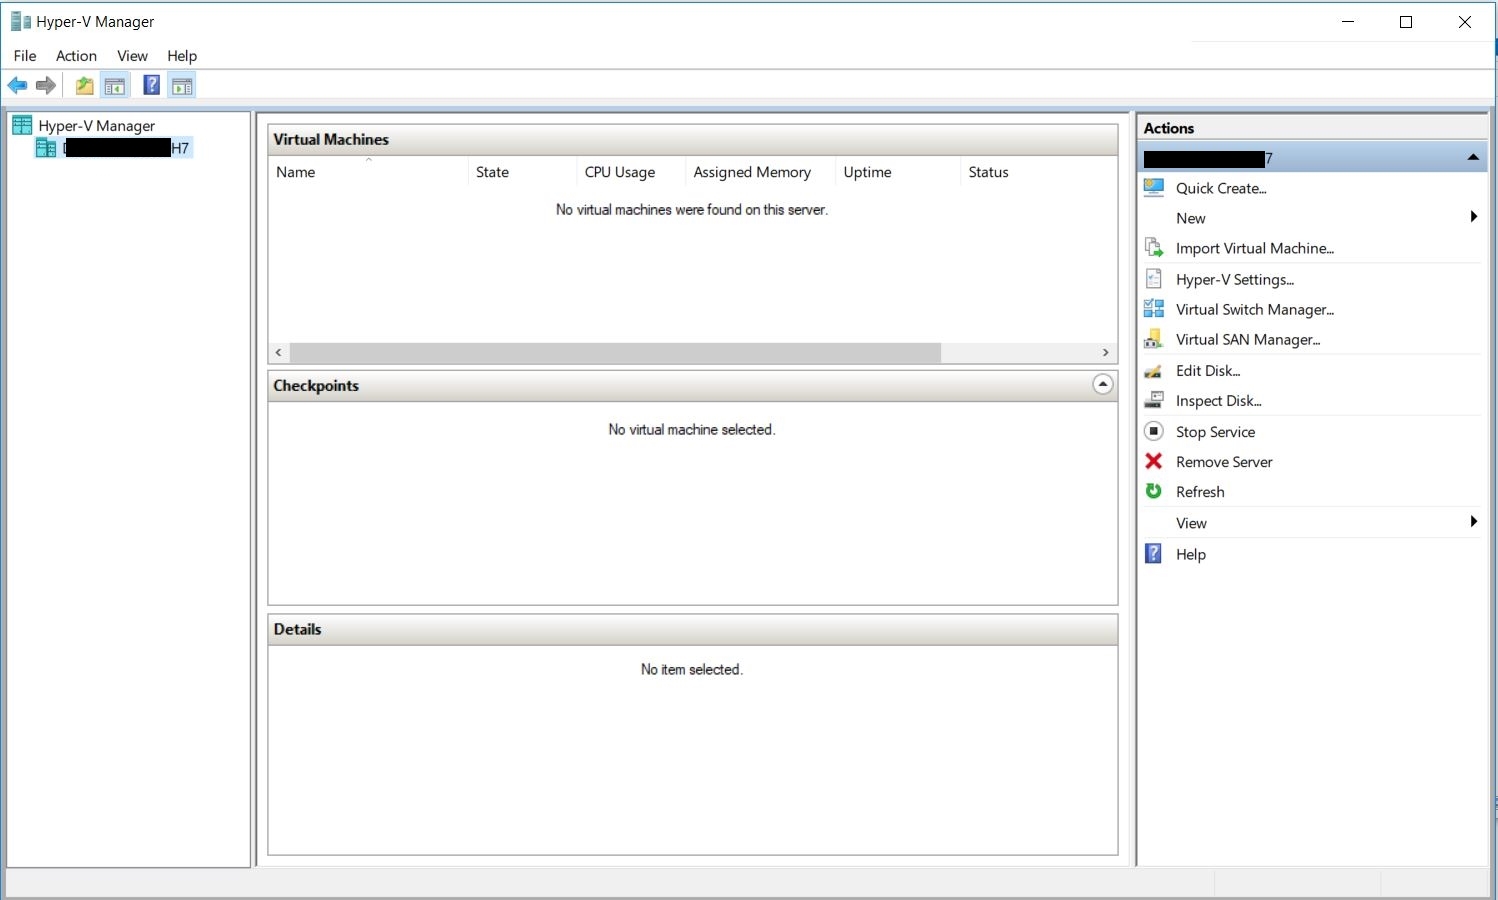Click the Virtual Switch Manager icon
This screenshot has height=900, width=1498.
pos(1154,309)
